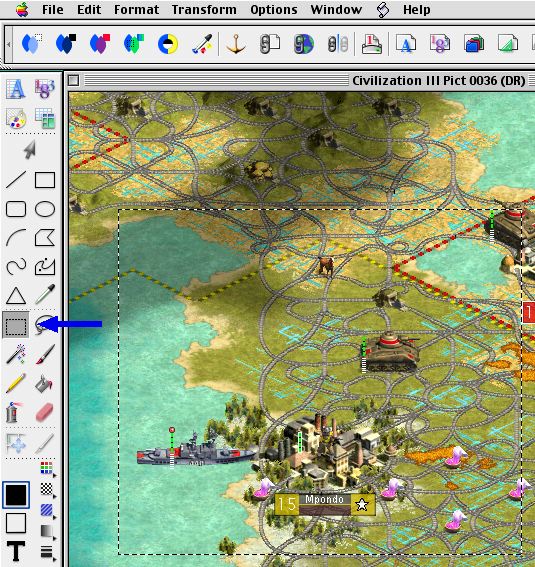Screen dimensions: 535x567
Task: Select the Paint Bucket tool
Action: coord(45,383)
